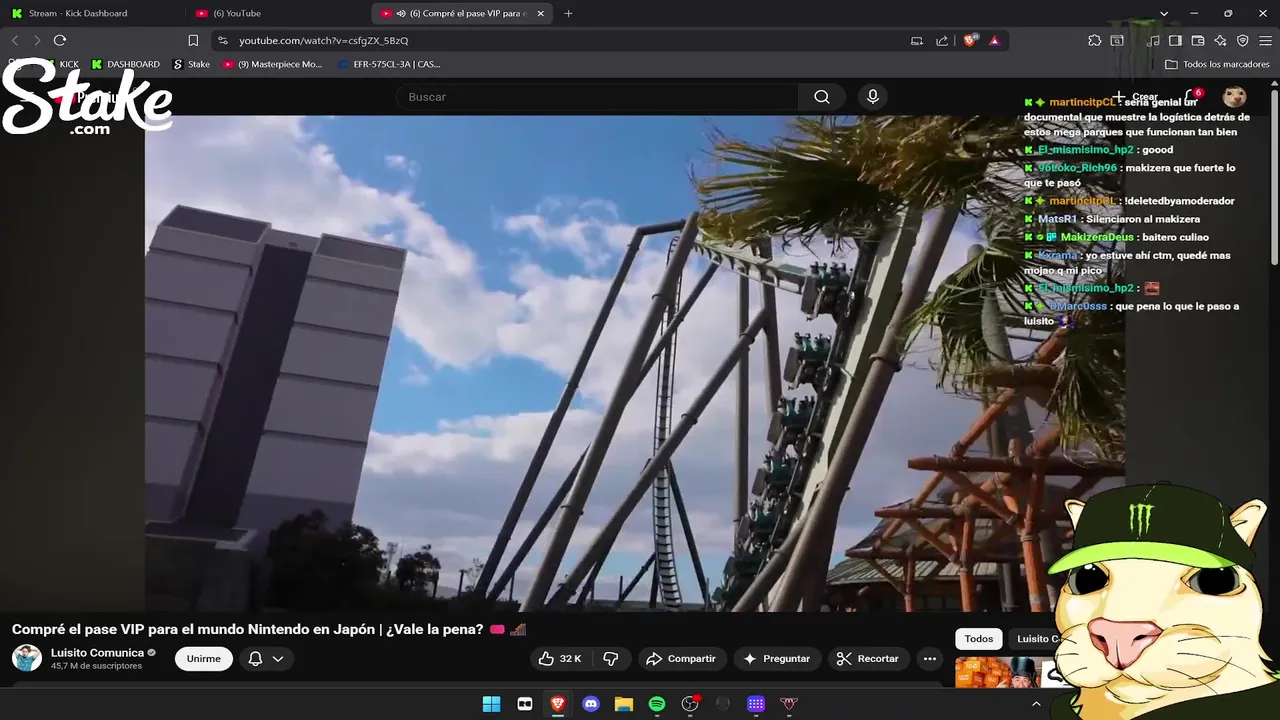Image resolution: width=1280 pixels, height=720 pixels.
Task: Open Spotify from the taskbar
Action: tap(657, 704)
